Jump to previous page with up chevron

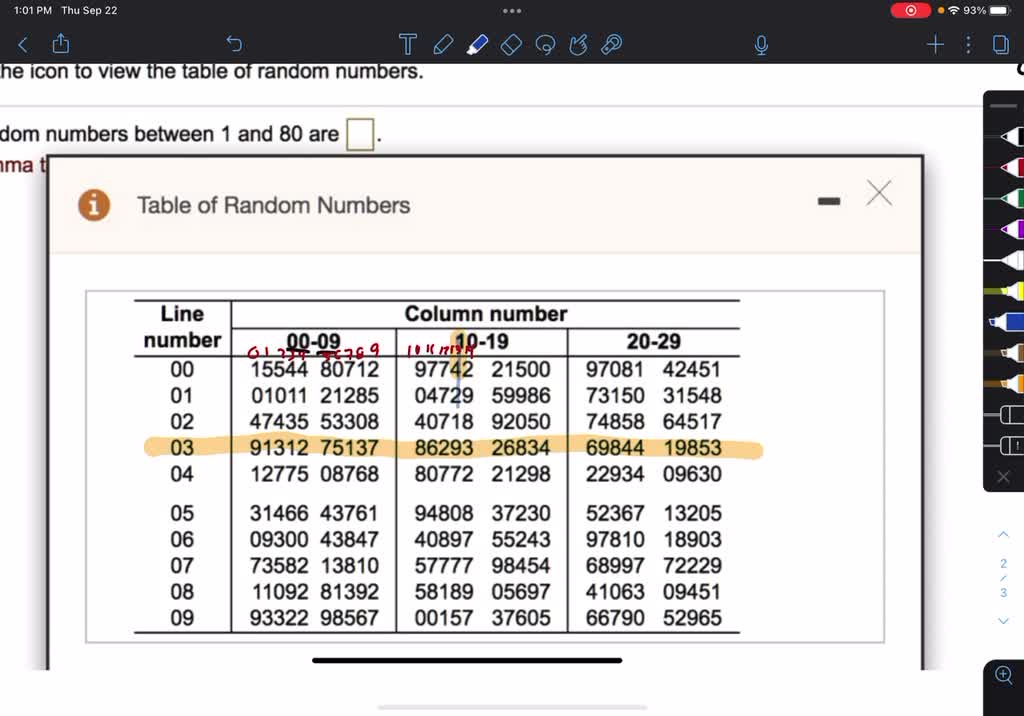click(x=1004, y=536)
